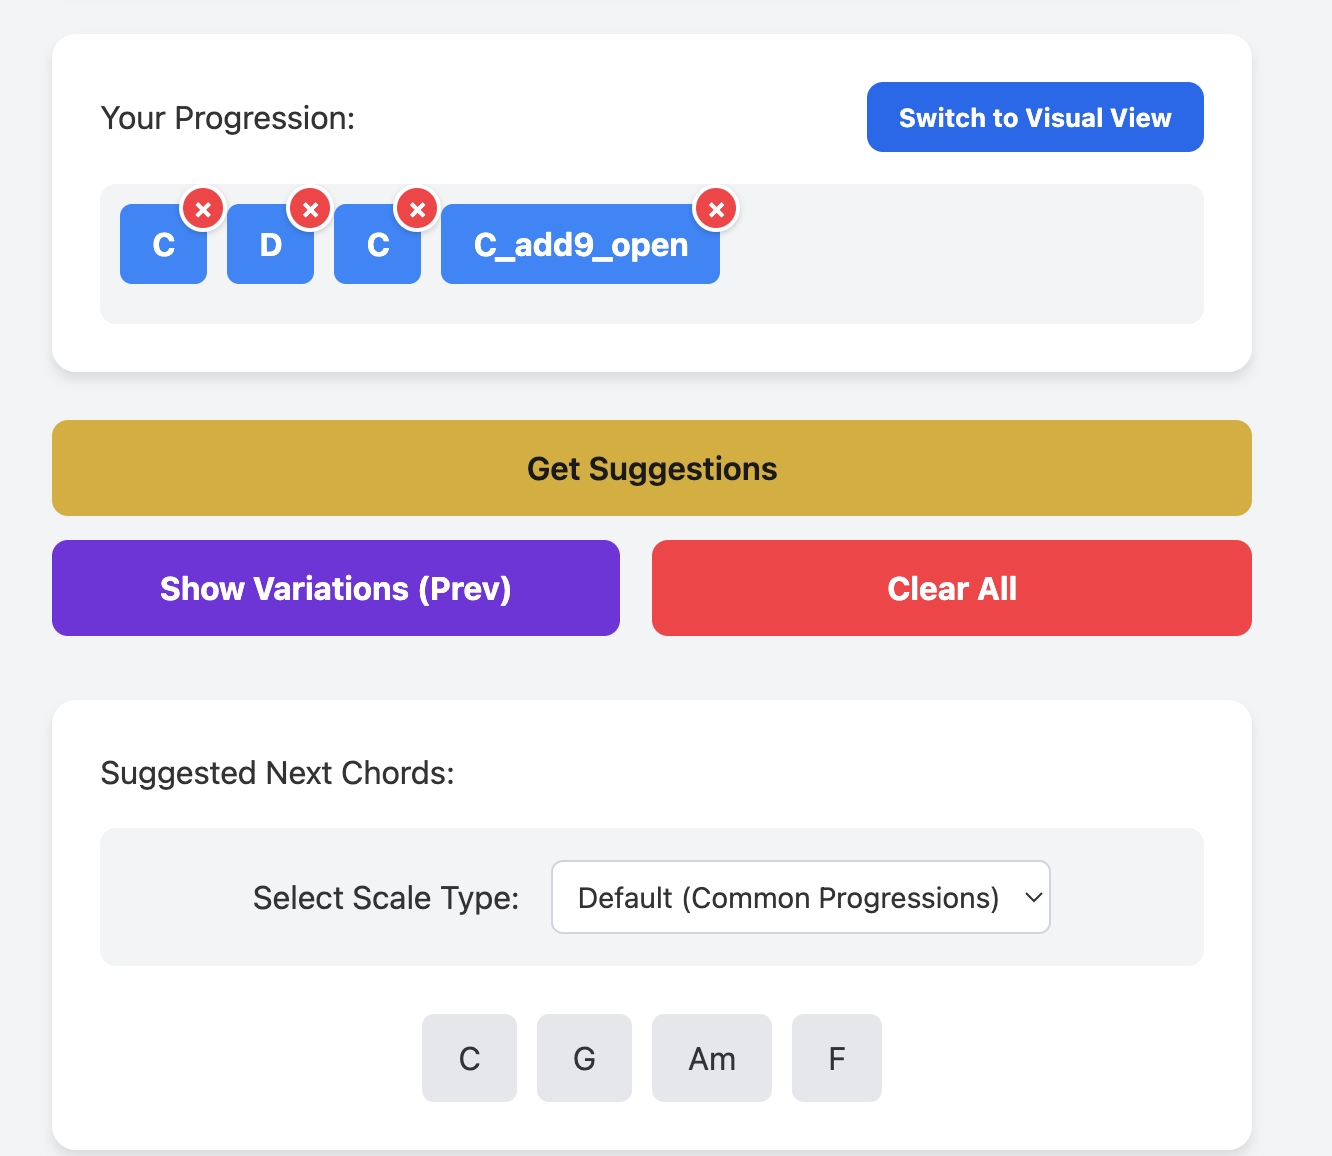
Task: Select the suggested C chord
Action: (x=469, y=1058)
